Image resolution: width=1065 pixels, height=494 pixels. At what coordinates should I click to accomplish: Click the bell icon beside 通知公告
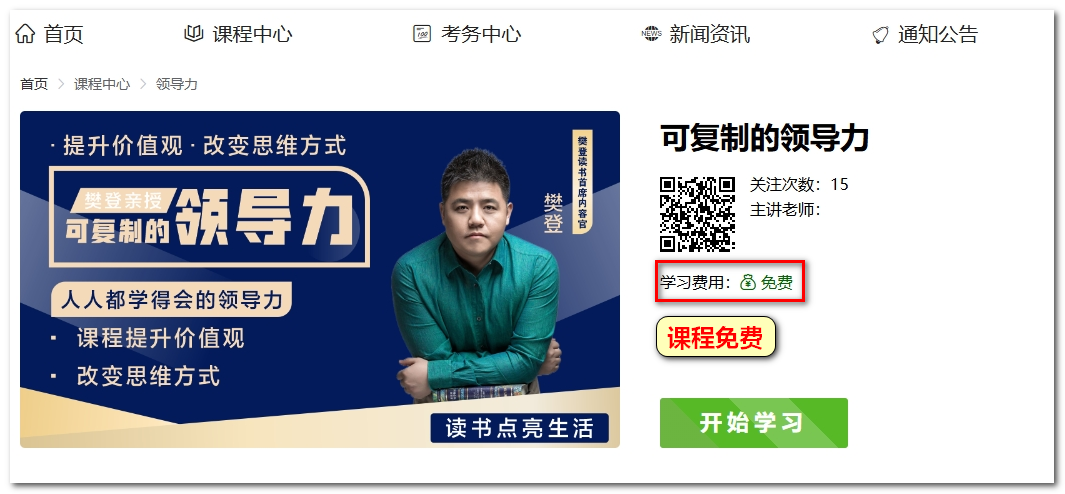[x=880, y=34]
